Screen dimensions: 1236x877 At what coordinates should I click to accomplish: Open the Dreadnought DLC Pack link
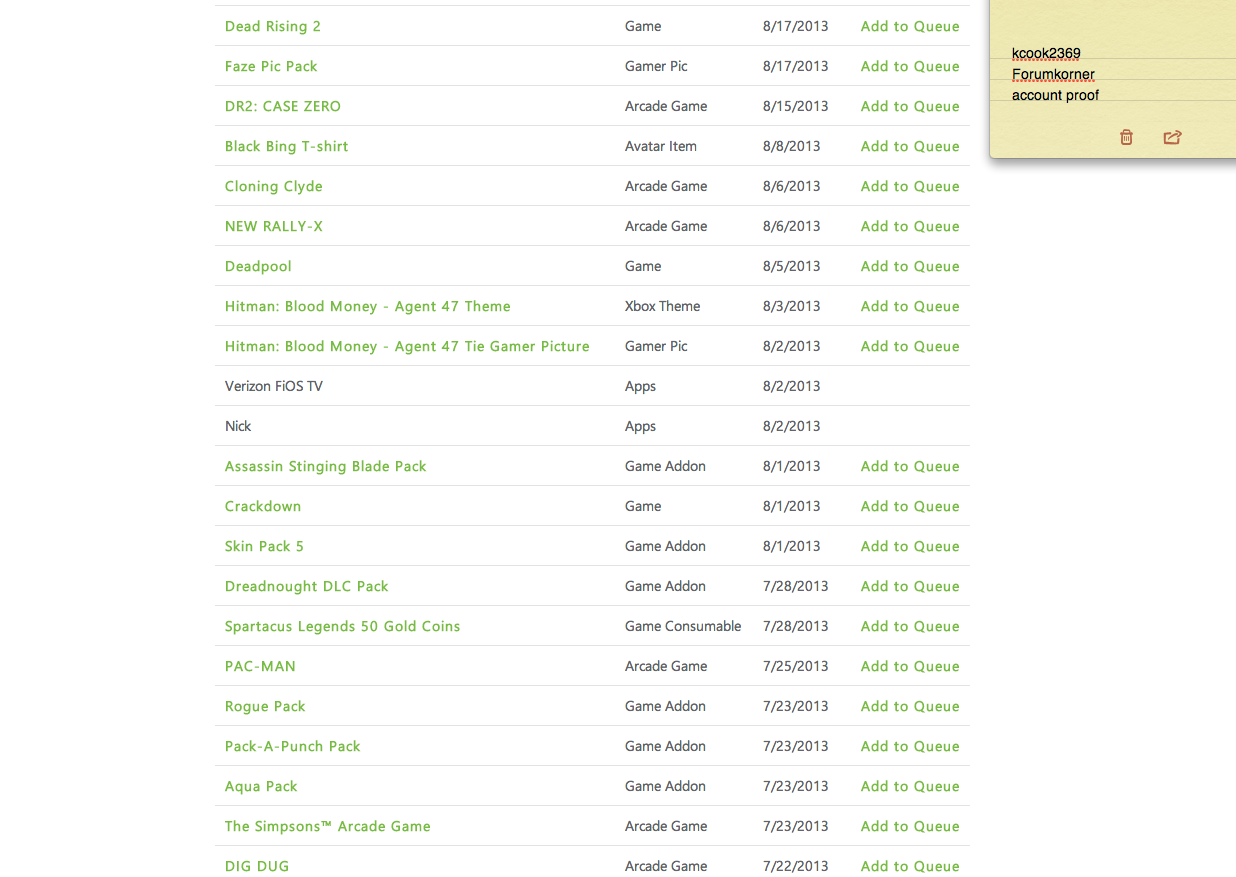click(x=307, y=586)
